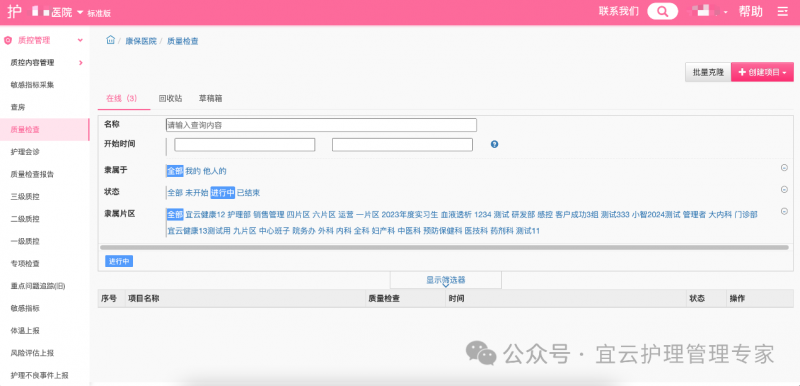The width and height of the screenshot is (800, 386).
Task: Open 查房 in the sidebar
Action: click(18, 107)
